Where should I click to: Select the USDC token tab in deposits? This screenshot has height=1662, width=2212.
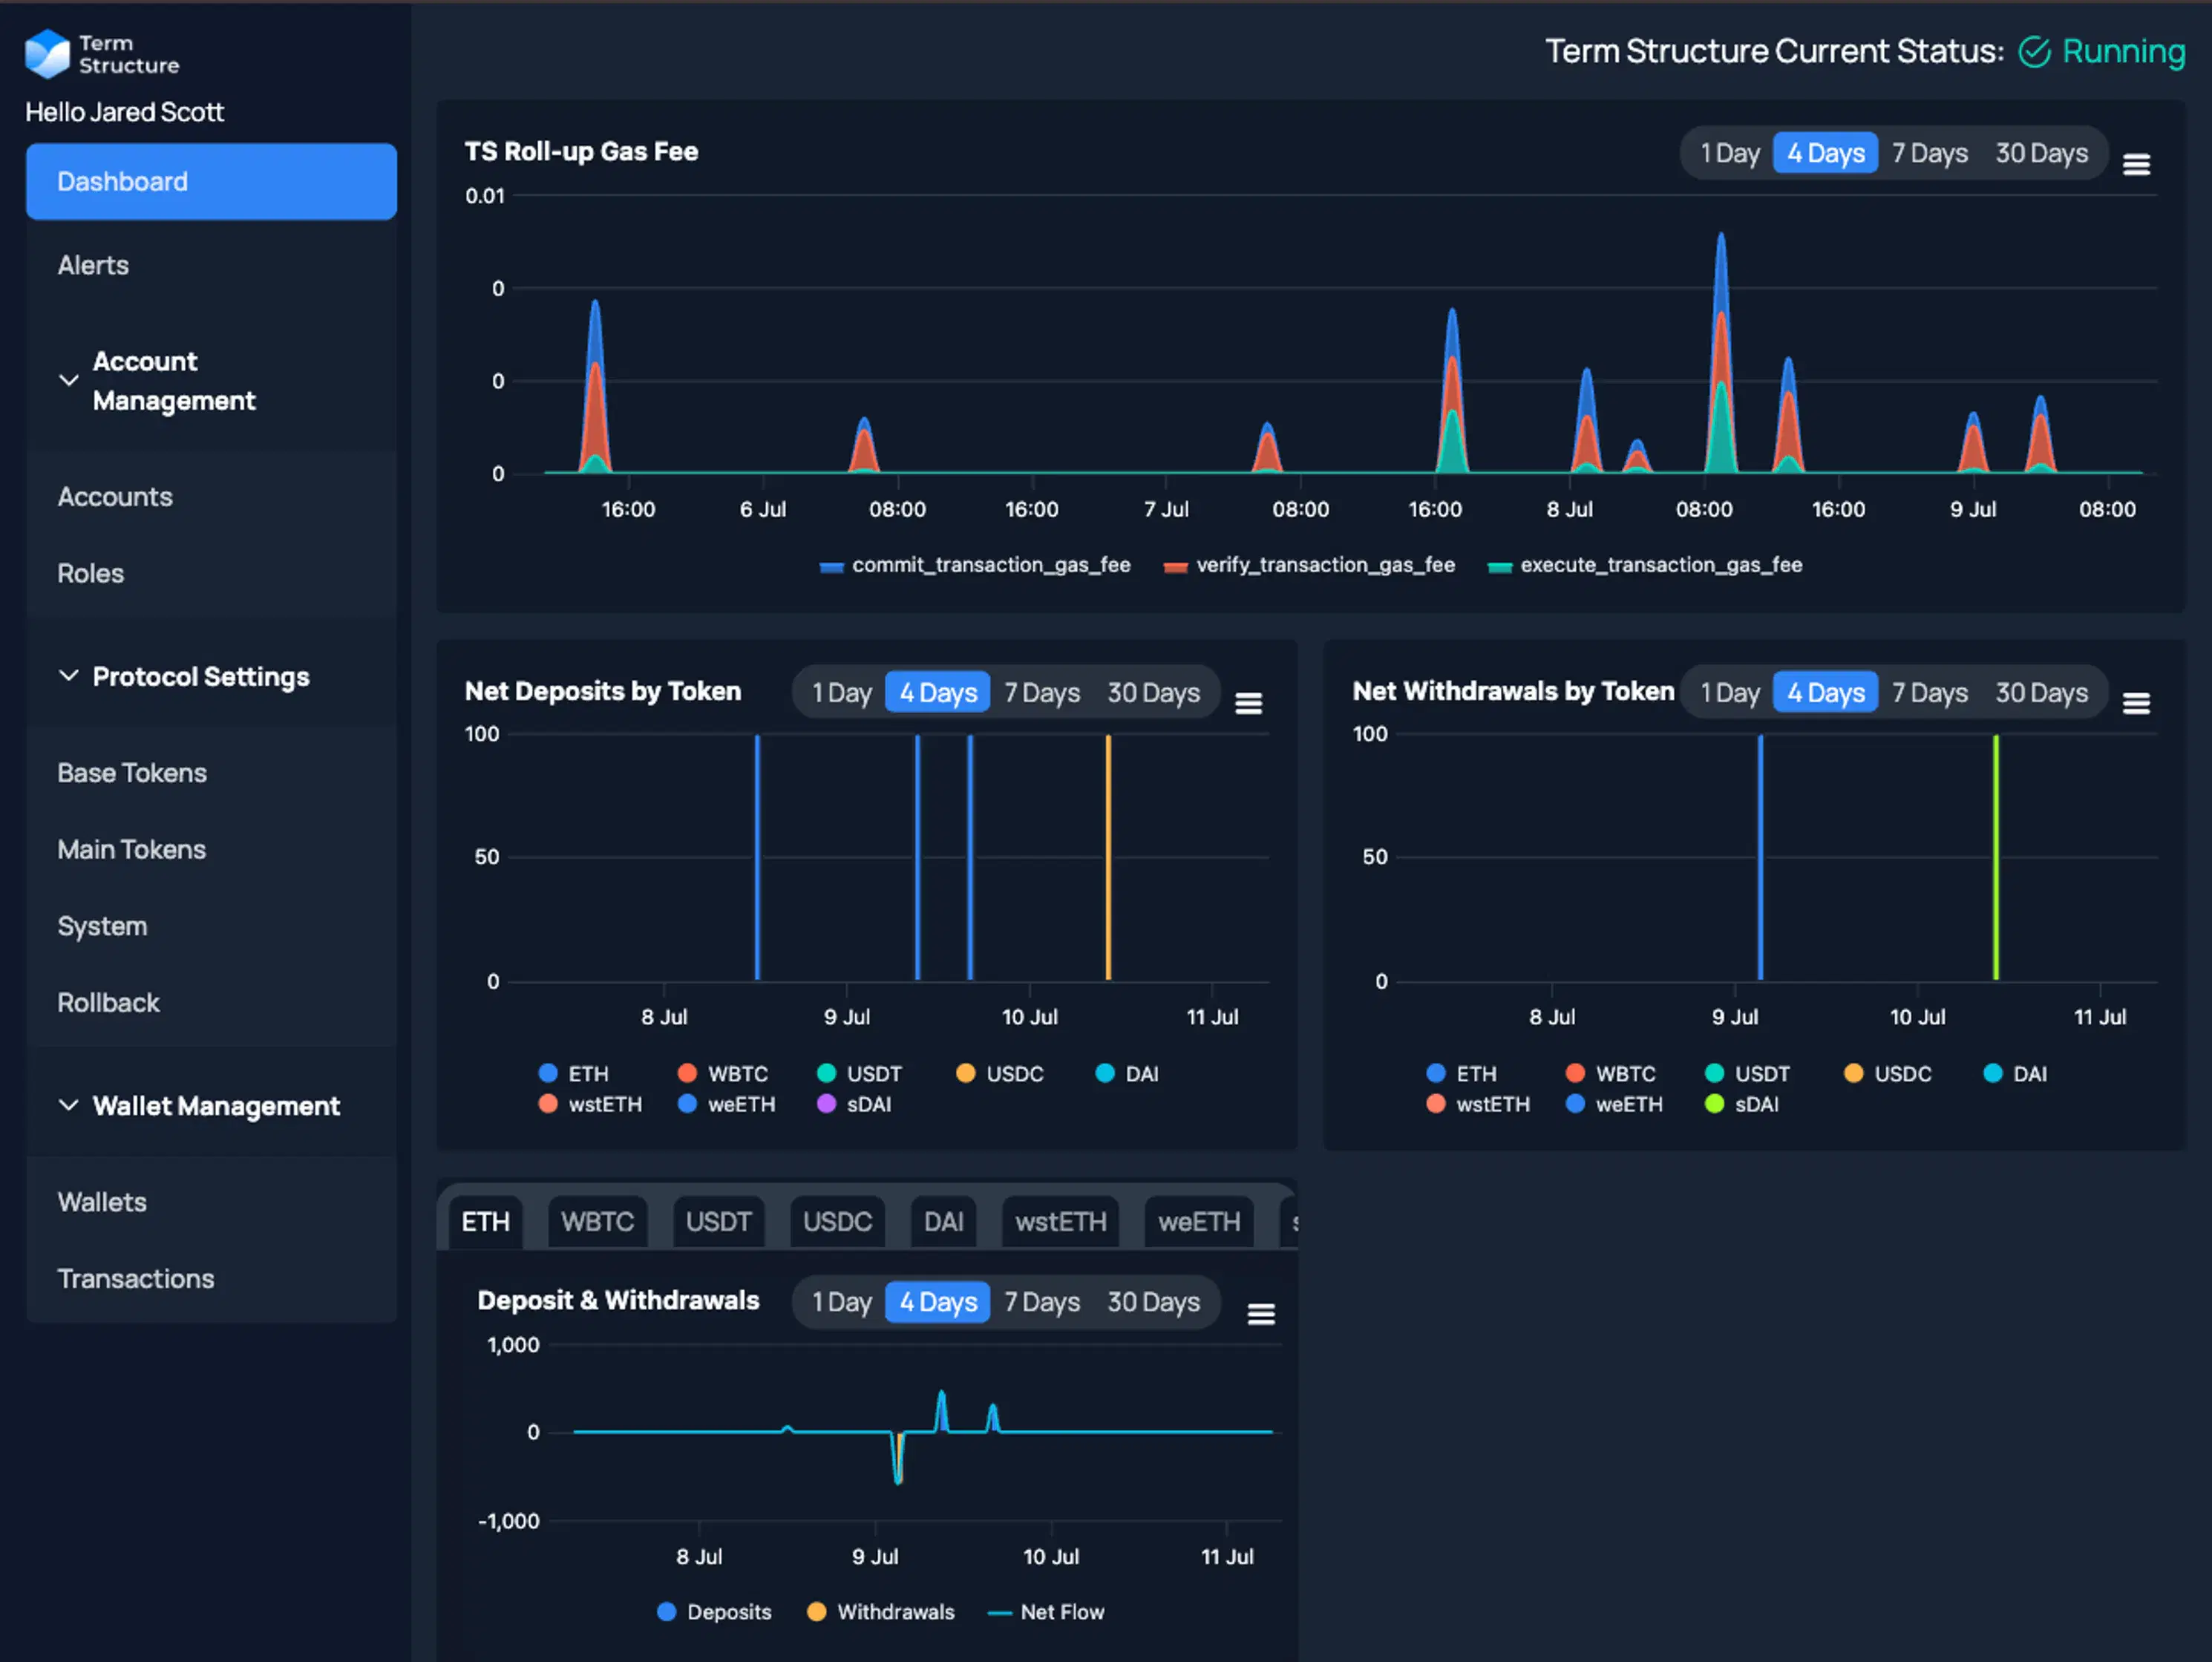tap(833, 1222)
